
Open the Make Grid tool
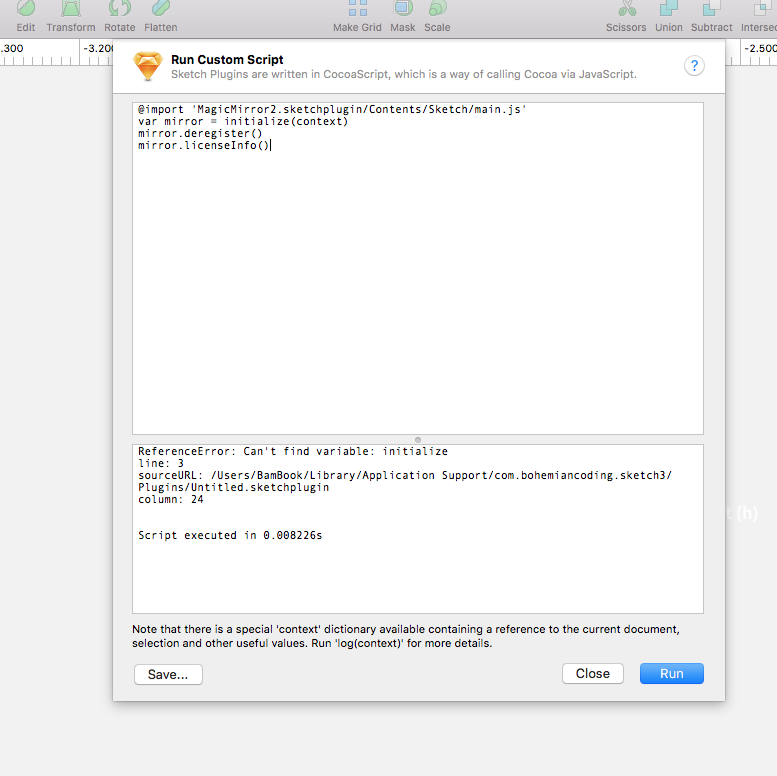357,16
